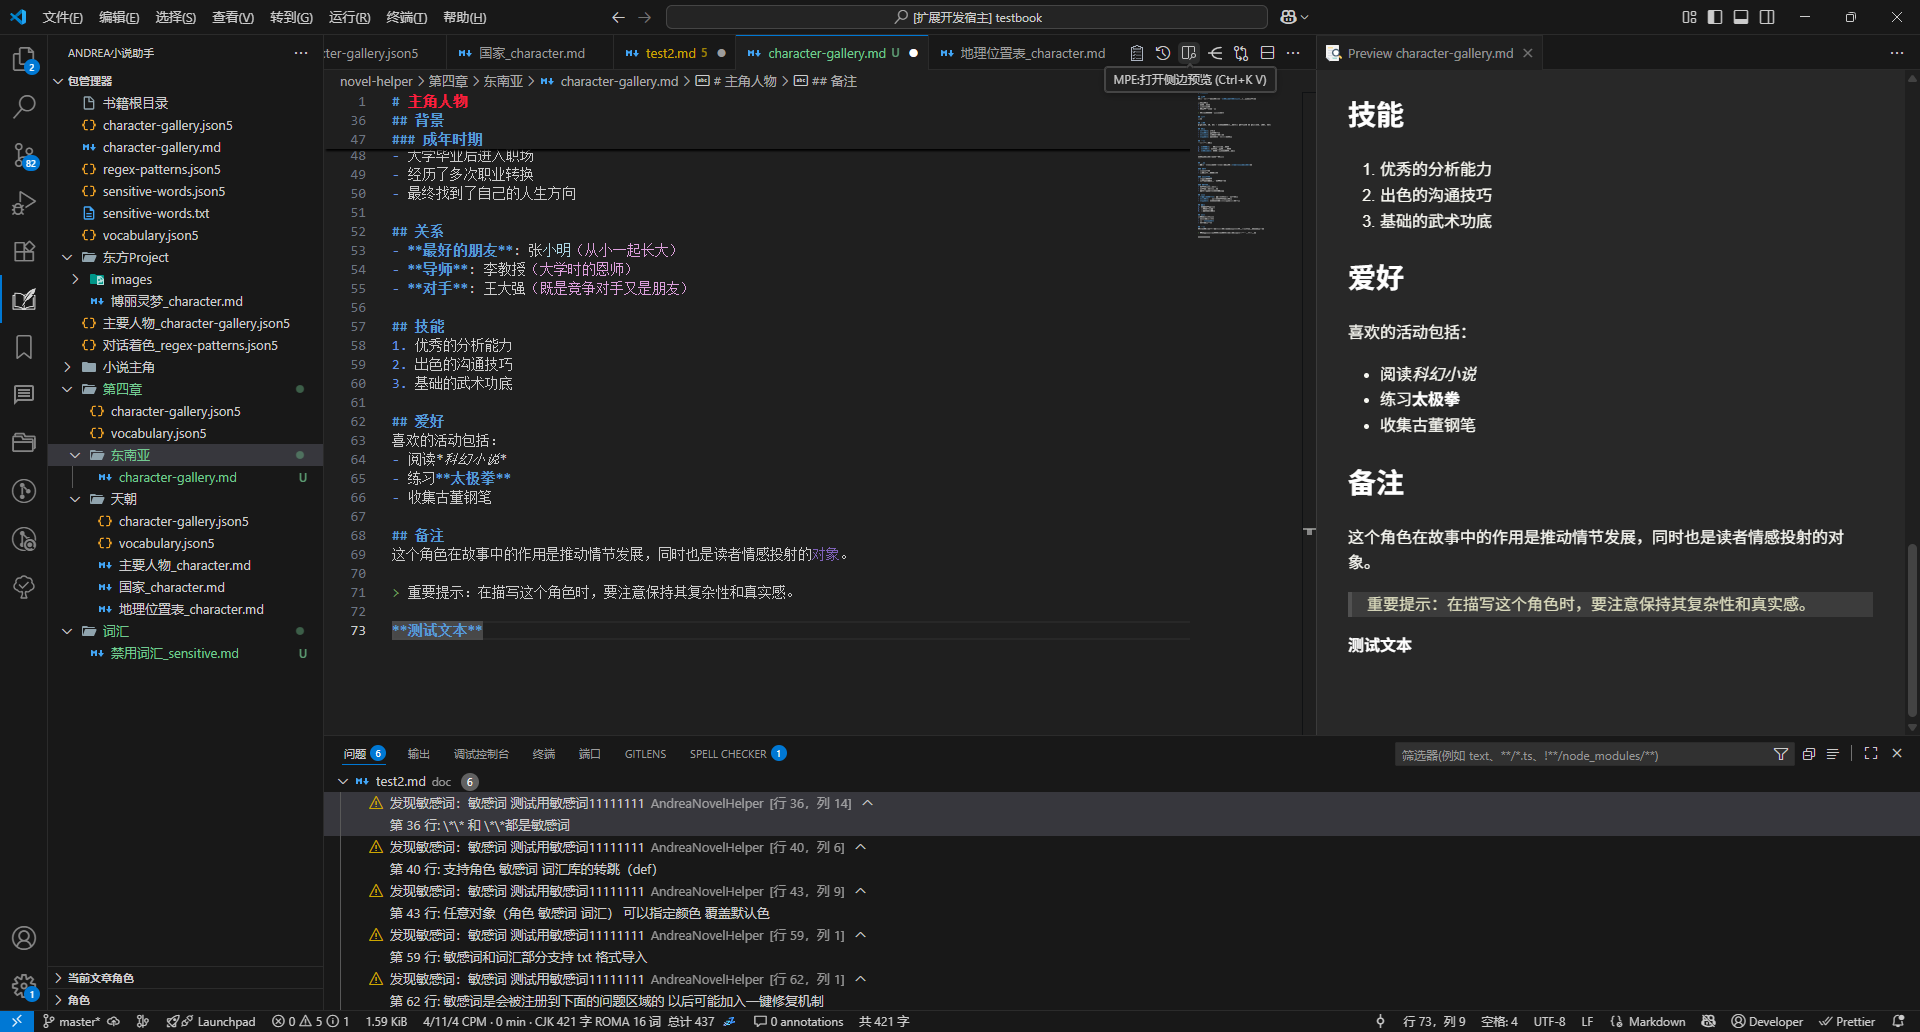Open Source Control view with 82 badge
The image size is (1920, 1032).
[x=24, y=155]
